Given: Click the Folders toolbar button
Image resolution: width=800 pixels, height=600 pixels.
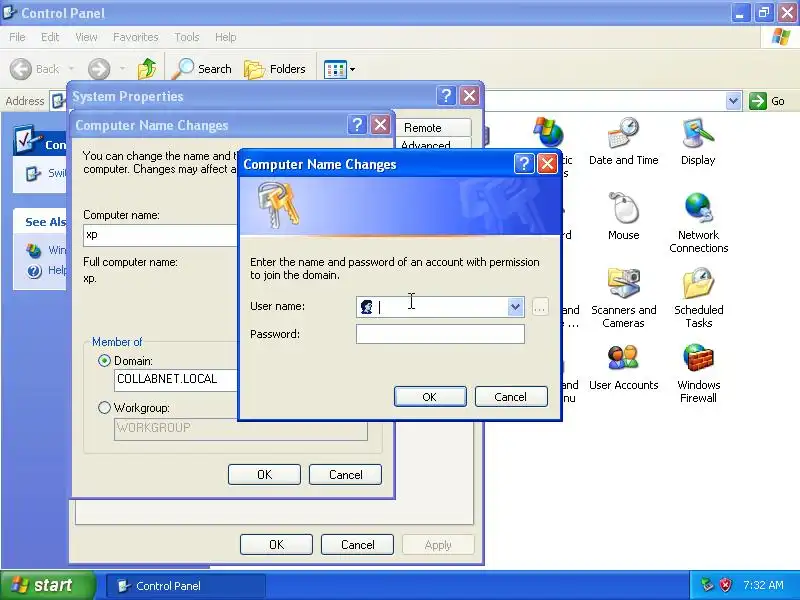Looking at the screenshot, I should pyautogui.click(x=275, y=69).
